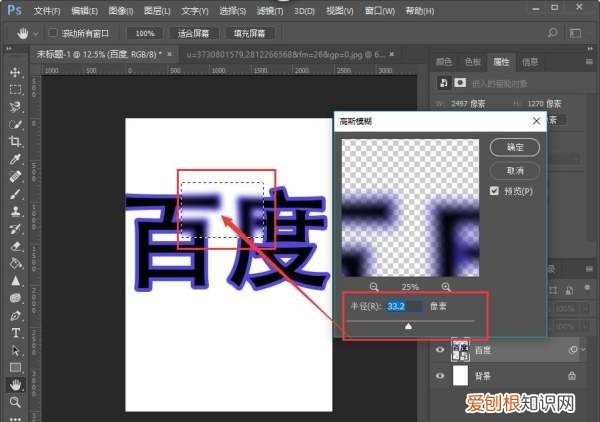This screenshot has width=600, height=422.
Task: Switch to the 信息 panel tab
Action: [x=530, y=62]
